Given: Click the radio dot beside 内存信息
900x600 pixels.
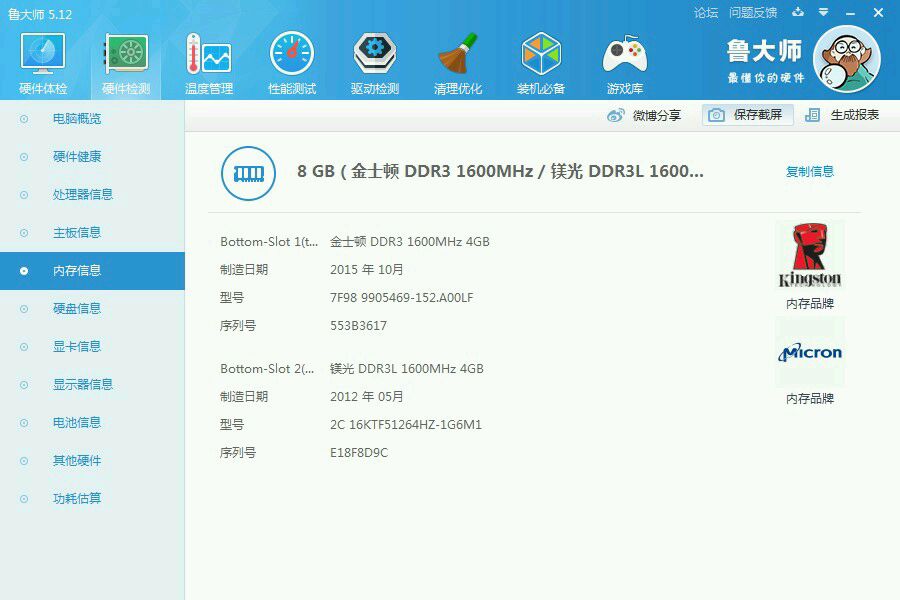Looking at the screenshot, I should tap(24, 270).
